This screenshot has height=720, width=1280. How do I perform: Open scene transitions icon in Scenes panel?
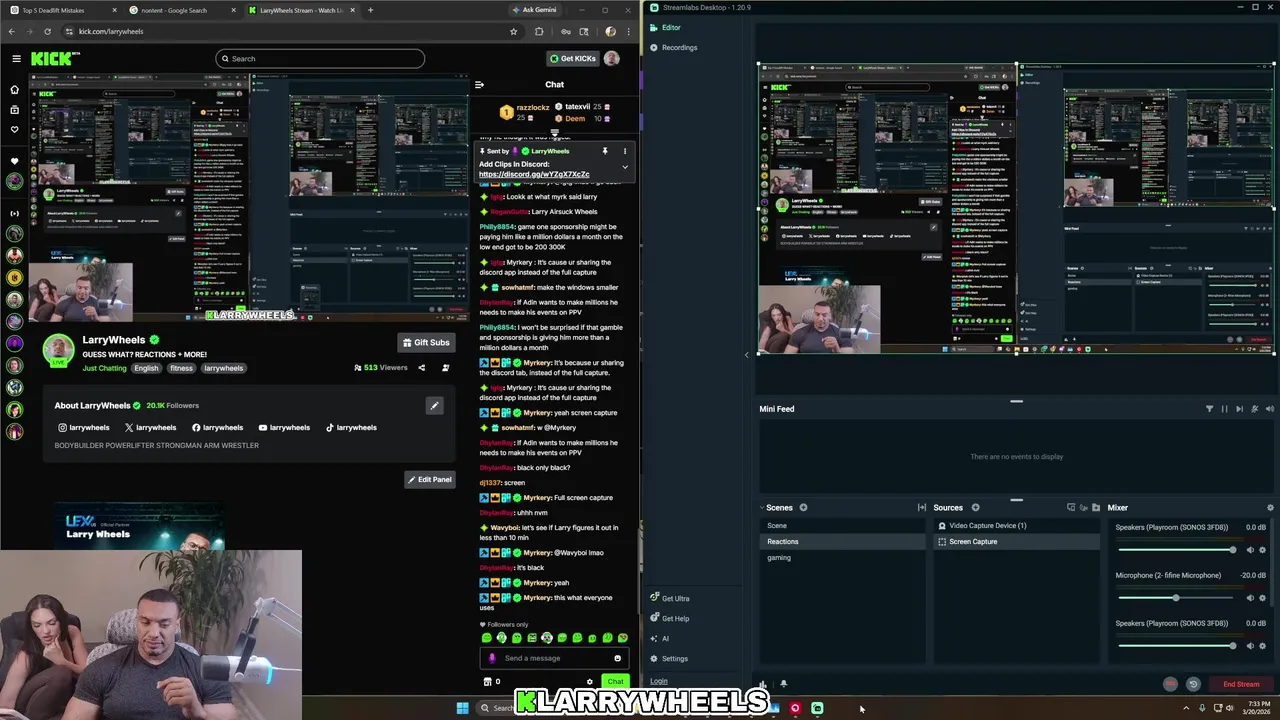tap(921, 508)
